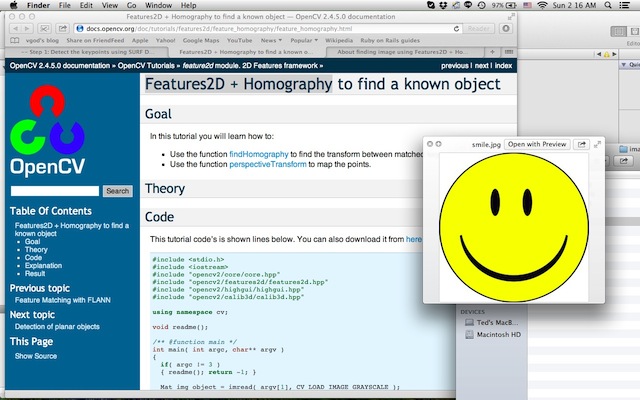Click the 'index' navigation link

[x=503, y=66]
